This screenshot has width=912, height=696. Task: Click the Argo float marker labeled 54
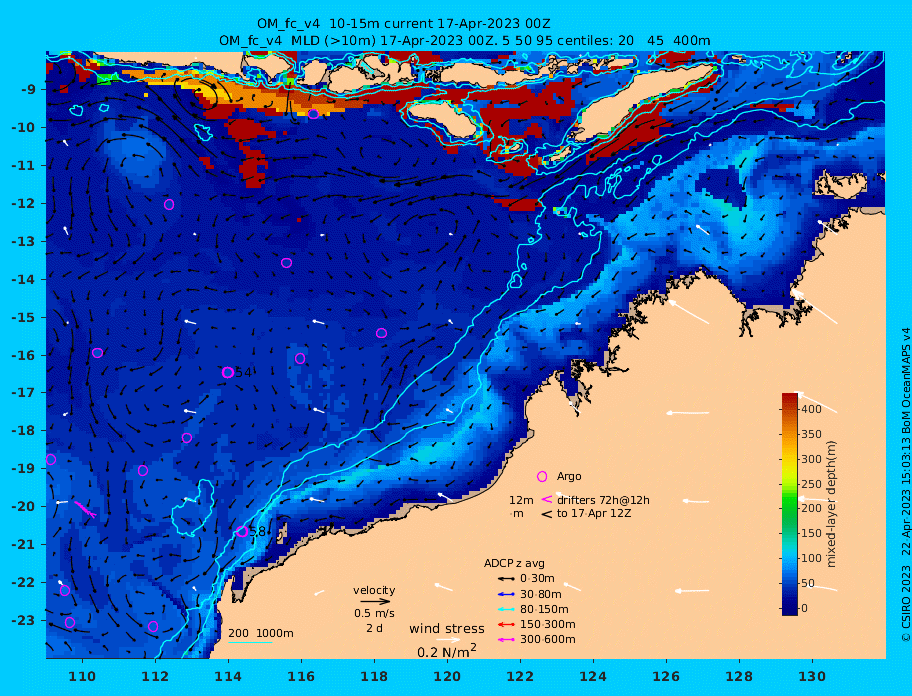click(228, 372)
